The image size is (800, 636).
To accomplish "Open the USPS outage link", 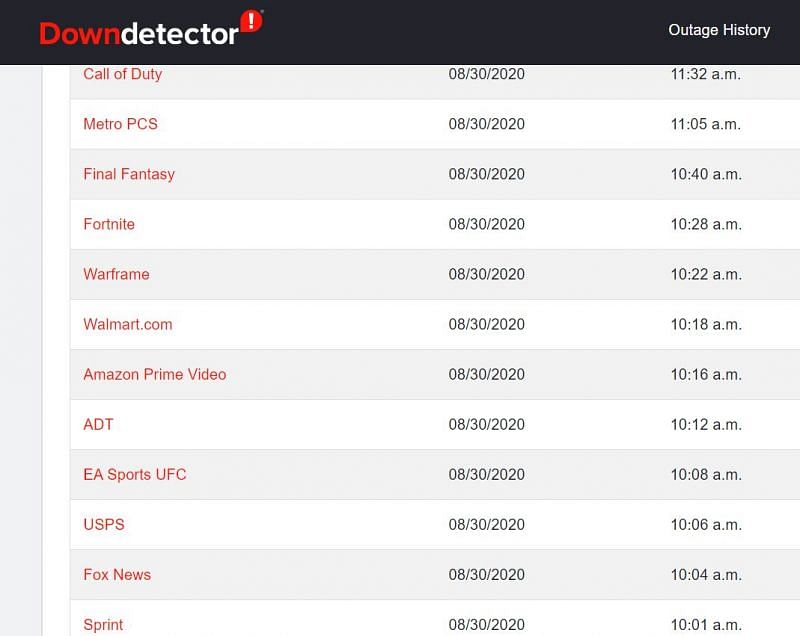I will coord(104,524).
